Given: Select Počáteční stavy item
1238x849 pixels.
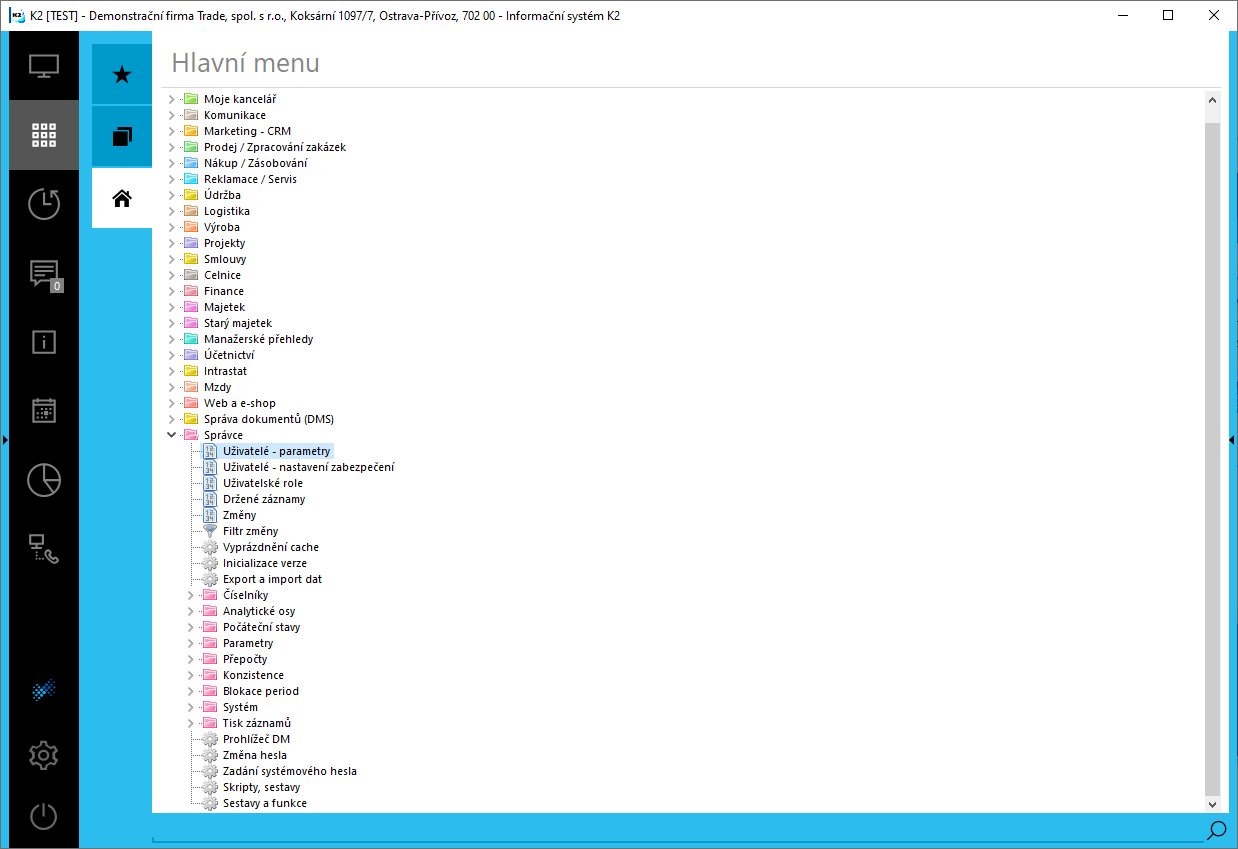Looking at the screenshot, I should [261, 627].
